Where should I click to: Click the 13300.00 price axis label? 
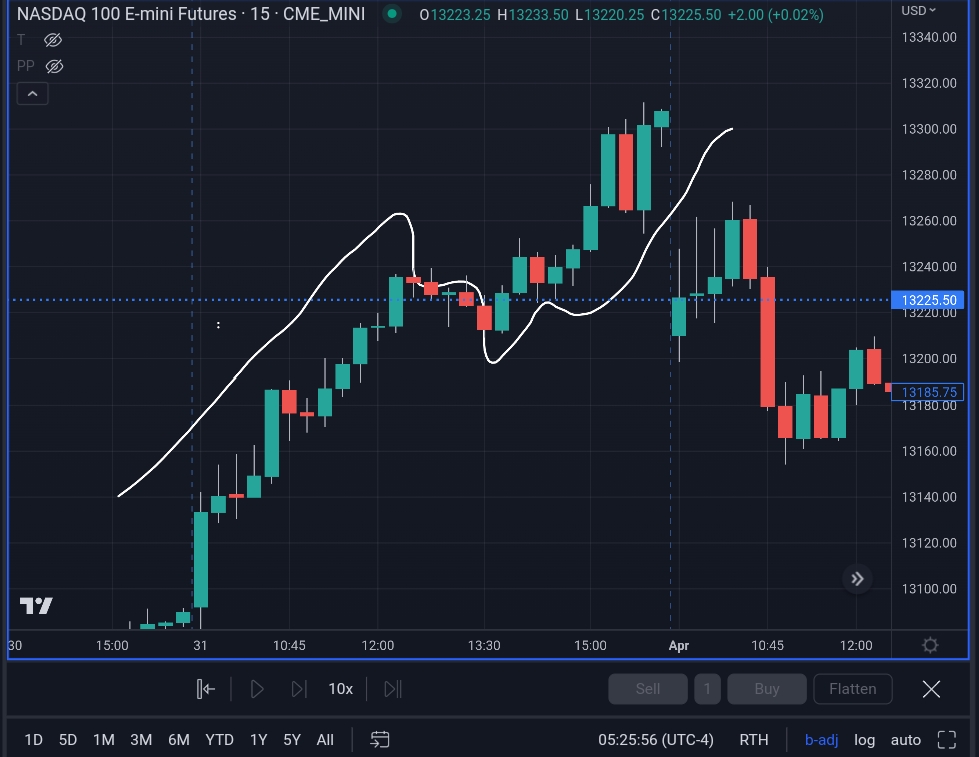coord(928,129)
